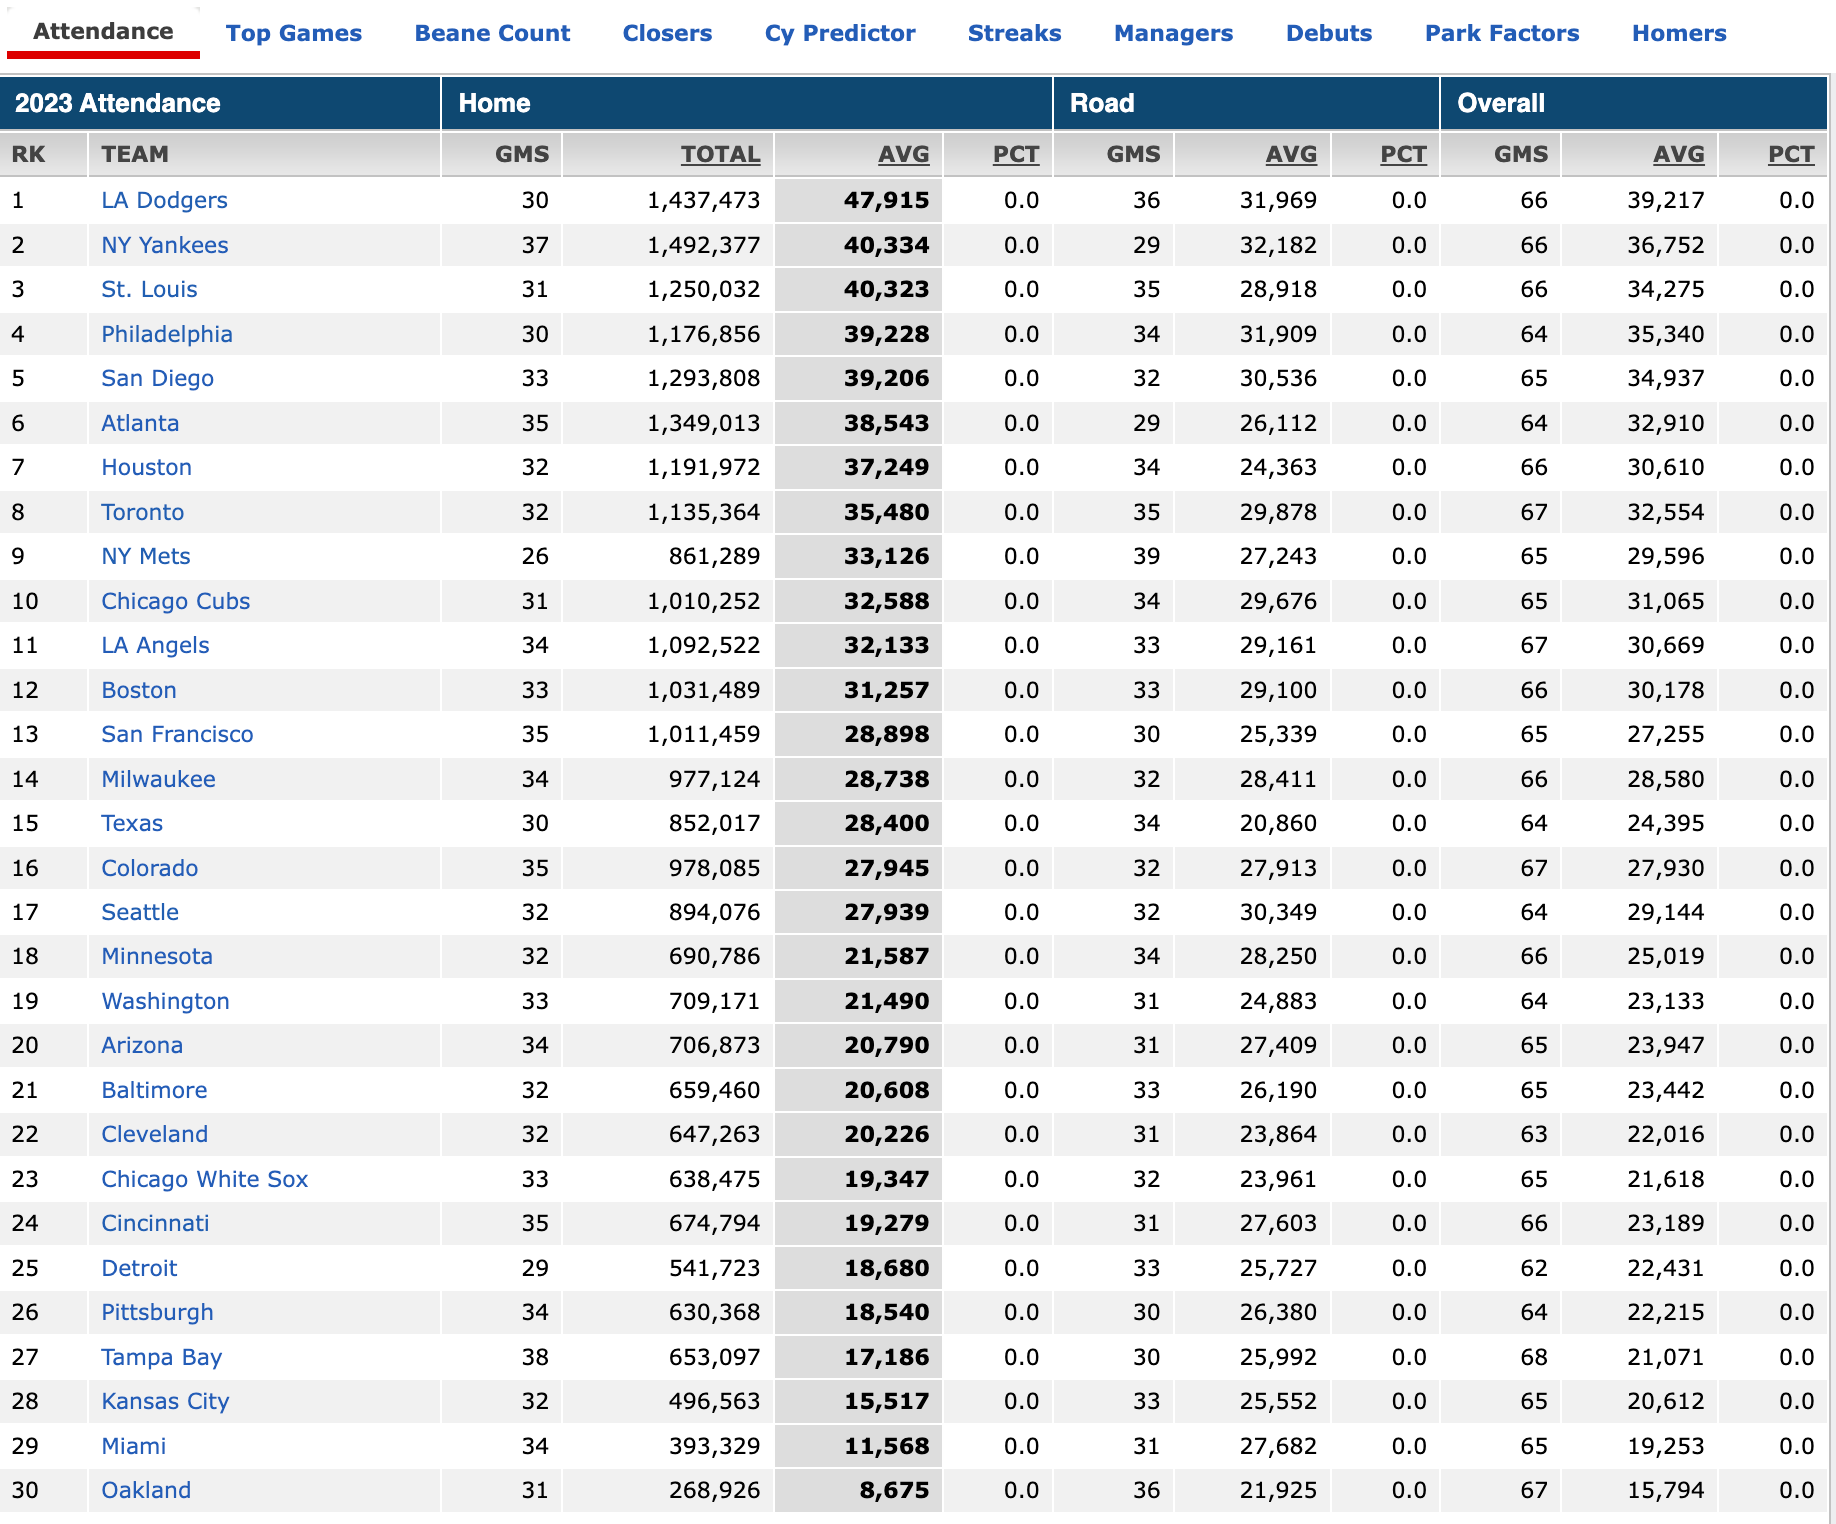1836x1524 pixels.
Task: Click the Chicago White Sox team link
Action: pyautogui.click(x=204, y=1179)
